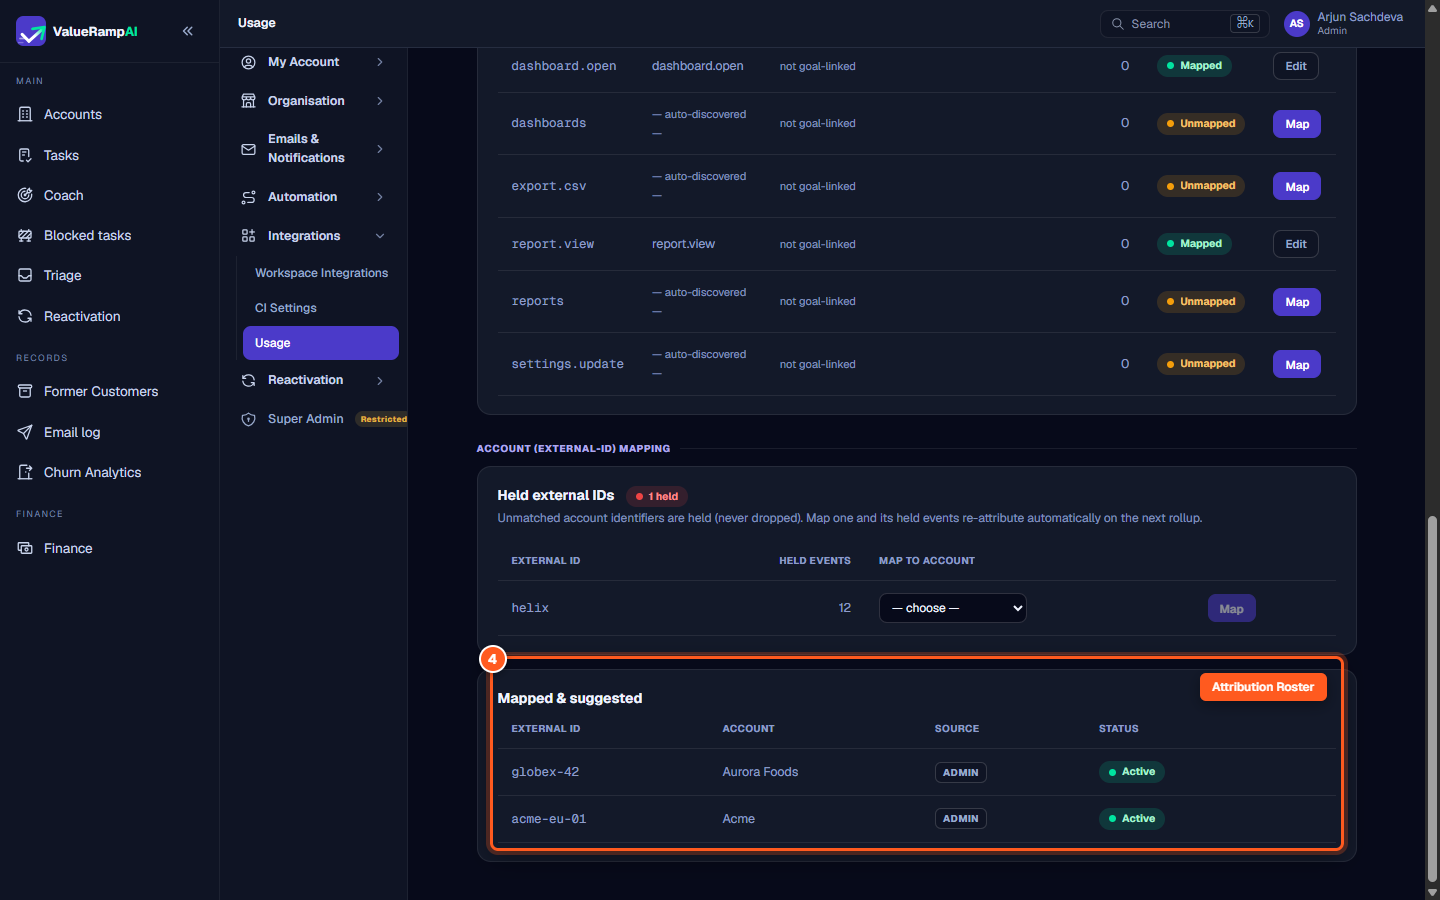This screenshot has height=900, width=1440.
Task: Click the ValueRampAI logo icon
Action: coord(31,31)
